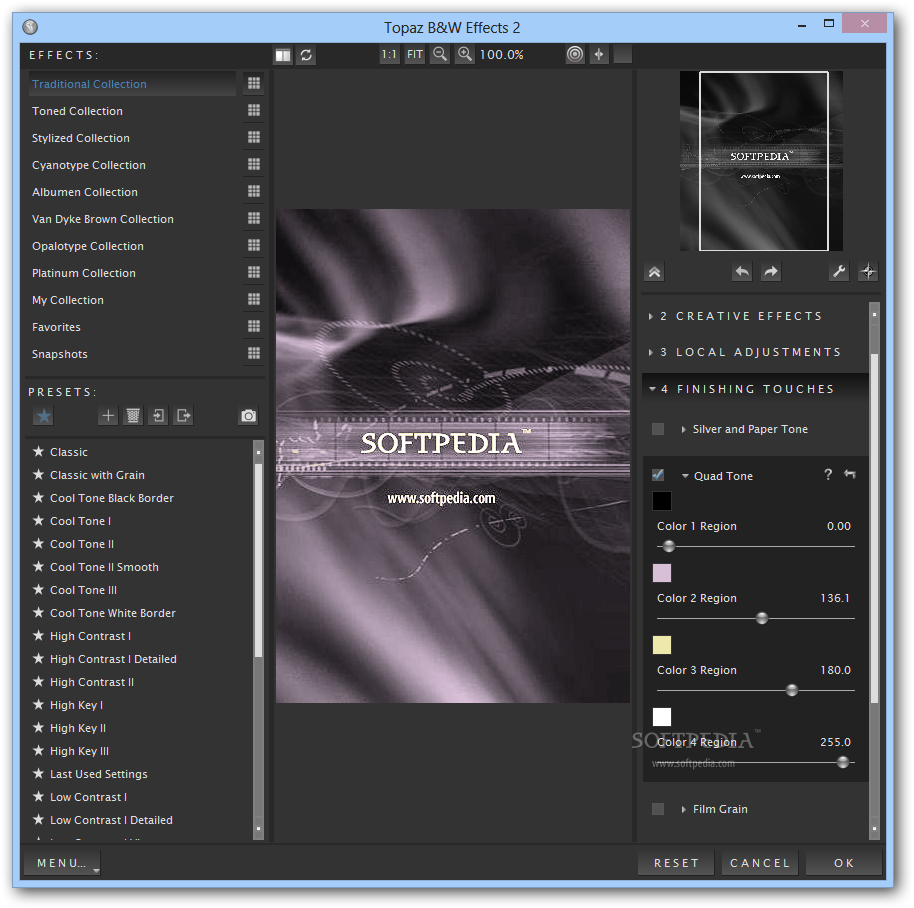This screenshot has width=914, height=908.
Task: Zoom out with the magnifier minus icon
Action: pos(440,55)
